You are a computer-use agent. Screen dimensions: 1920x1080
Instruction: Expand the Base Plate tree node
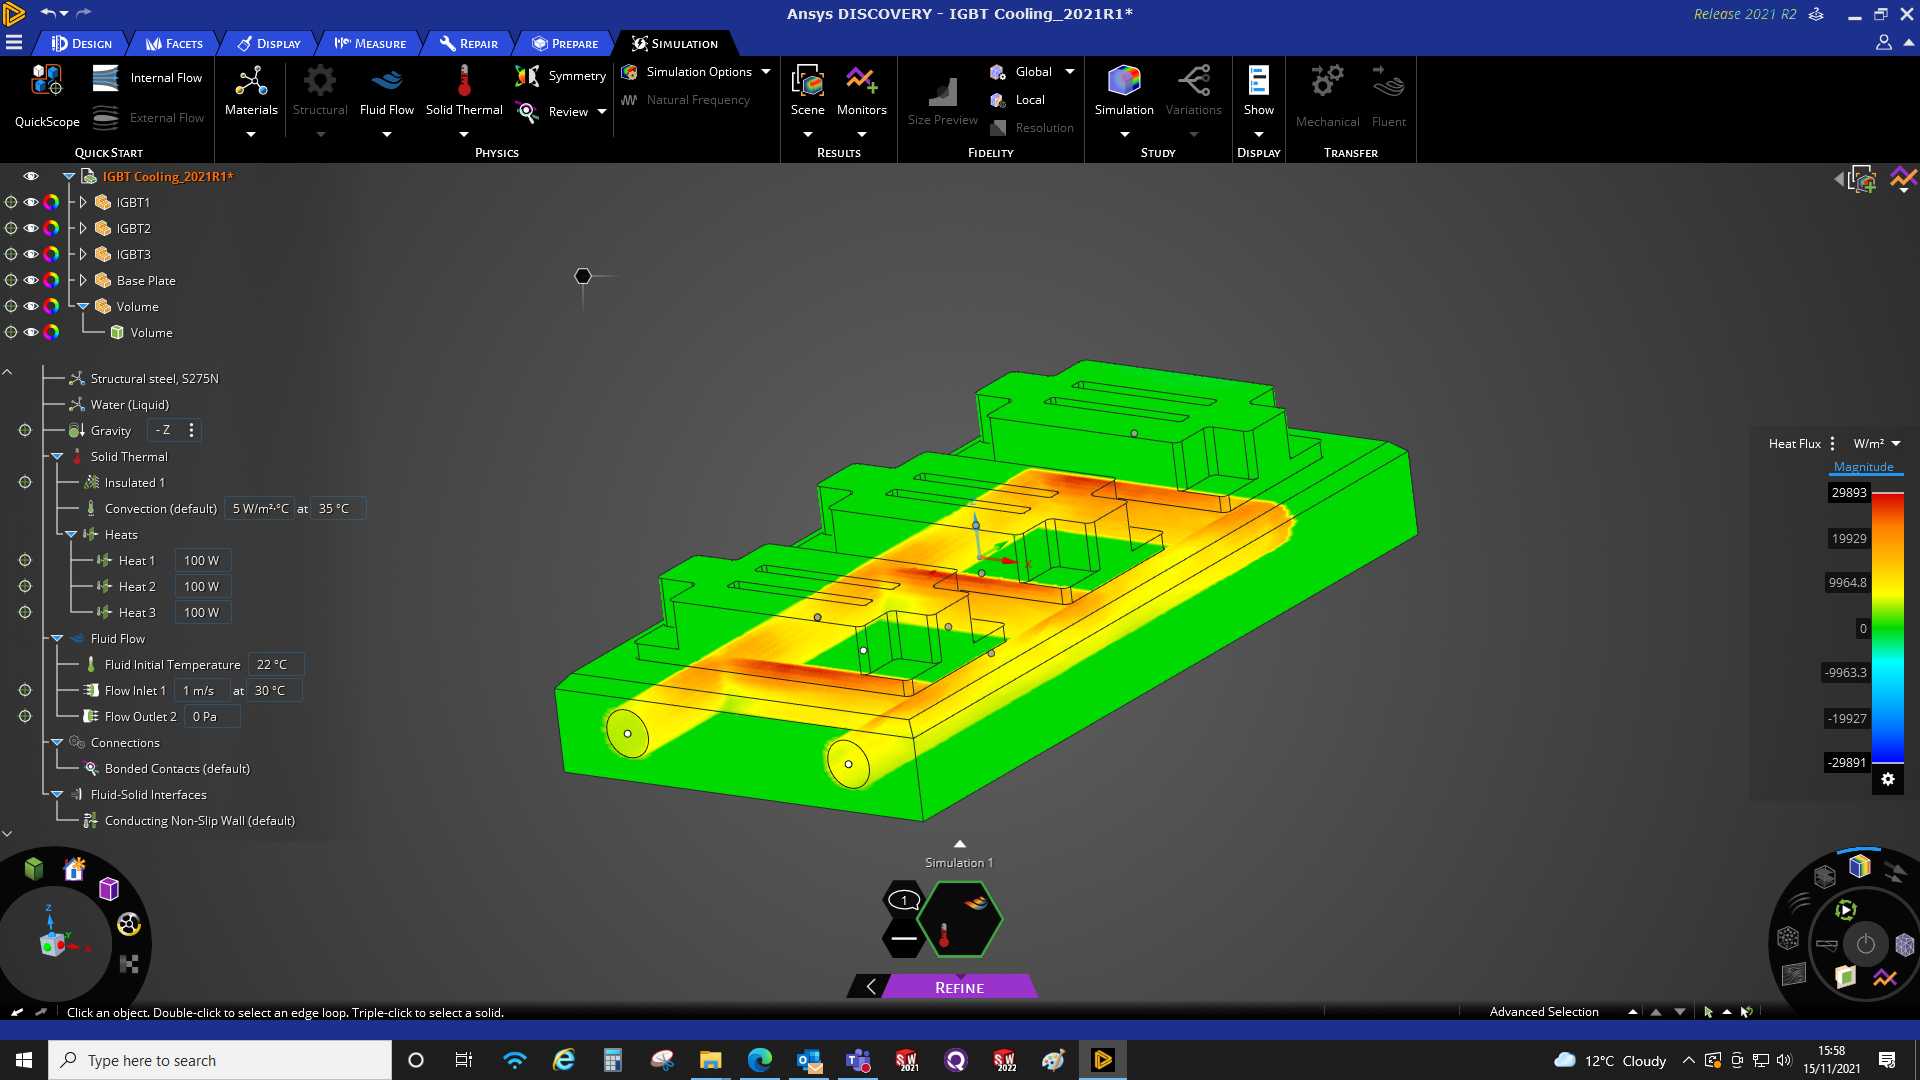tap(83, 280)
